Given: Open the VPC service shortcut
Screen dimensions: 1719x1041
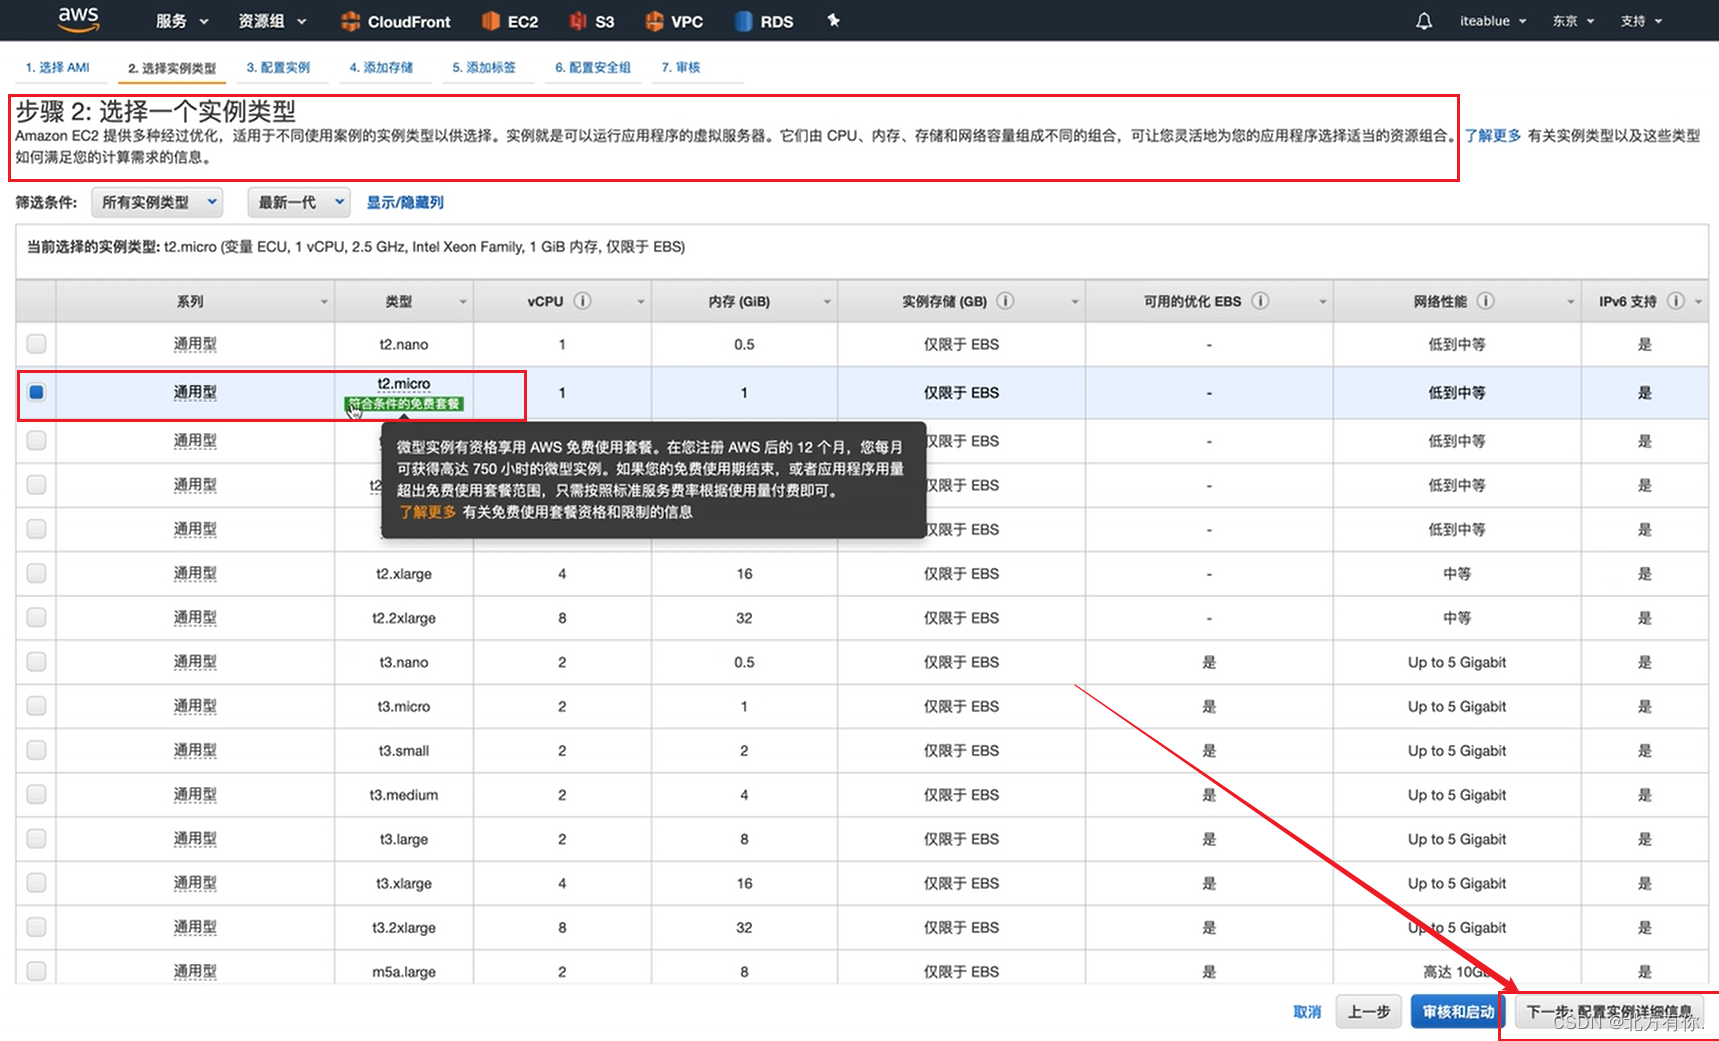Looking at the screenshot, I should click(x=674, y=21).
